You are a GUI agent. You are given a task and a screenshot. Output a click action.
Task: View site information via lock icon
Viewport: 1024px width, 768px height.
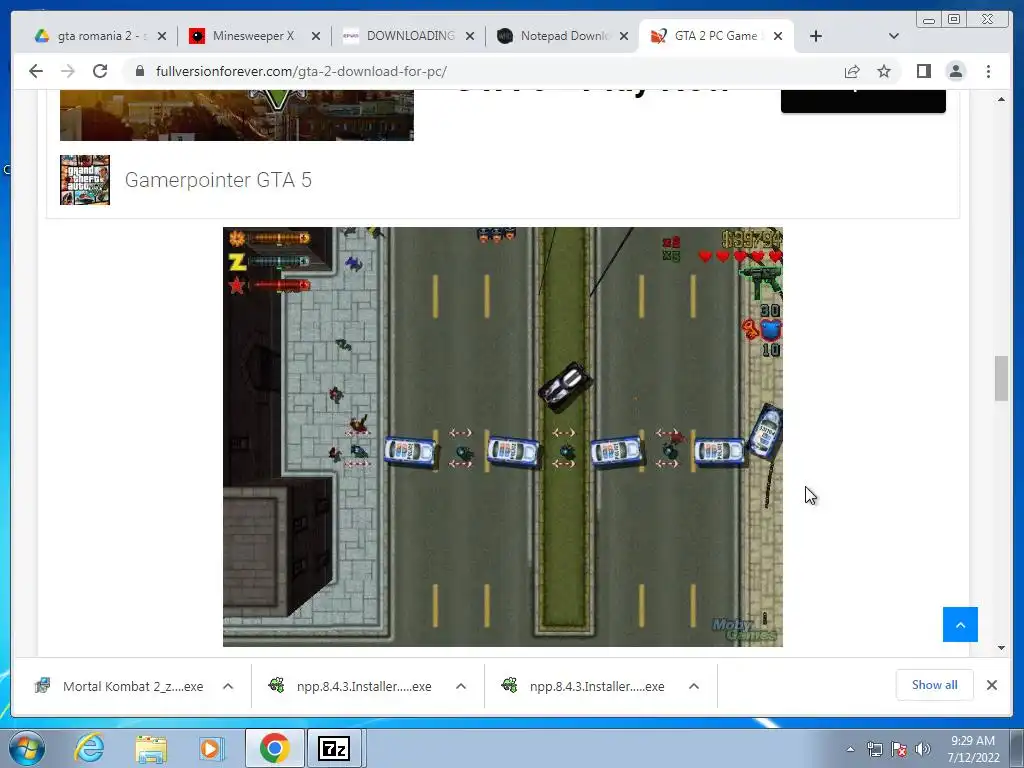tap(139, 71)
